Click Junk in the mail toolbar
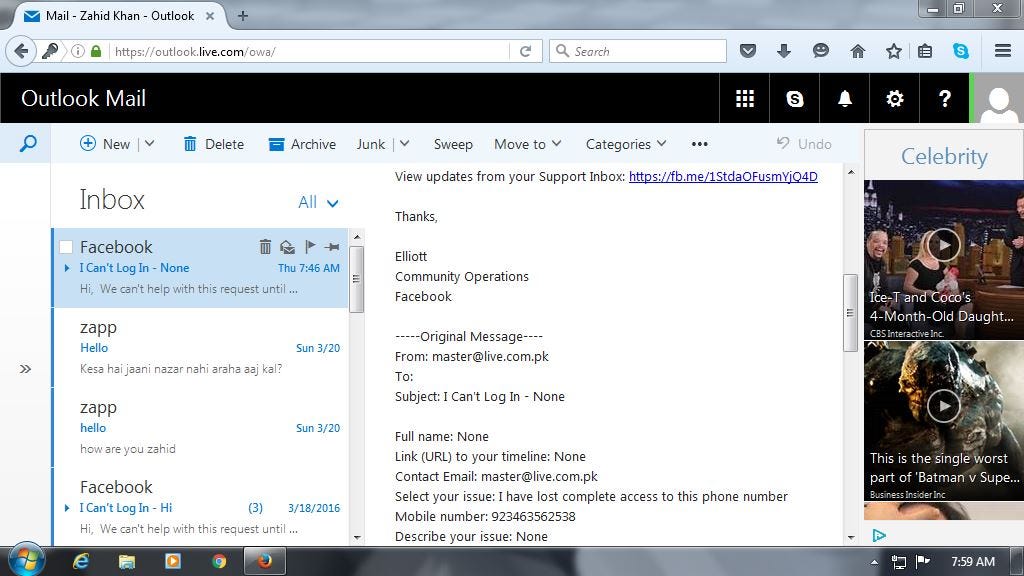This screenshot has height=576, width=1024. (x=370, y=144)
